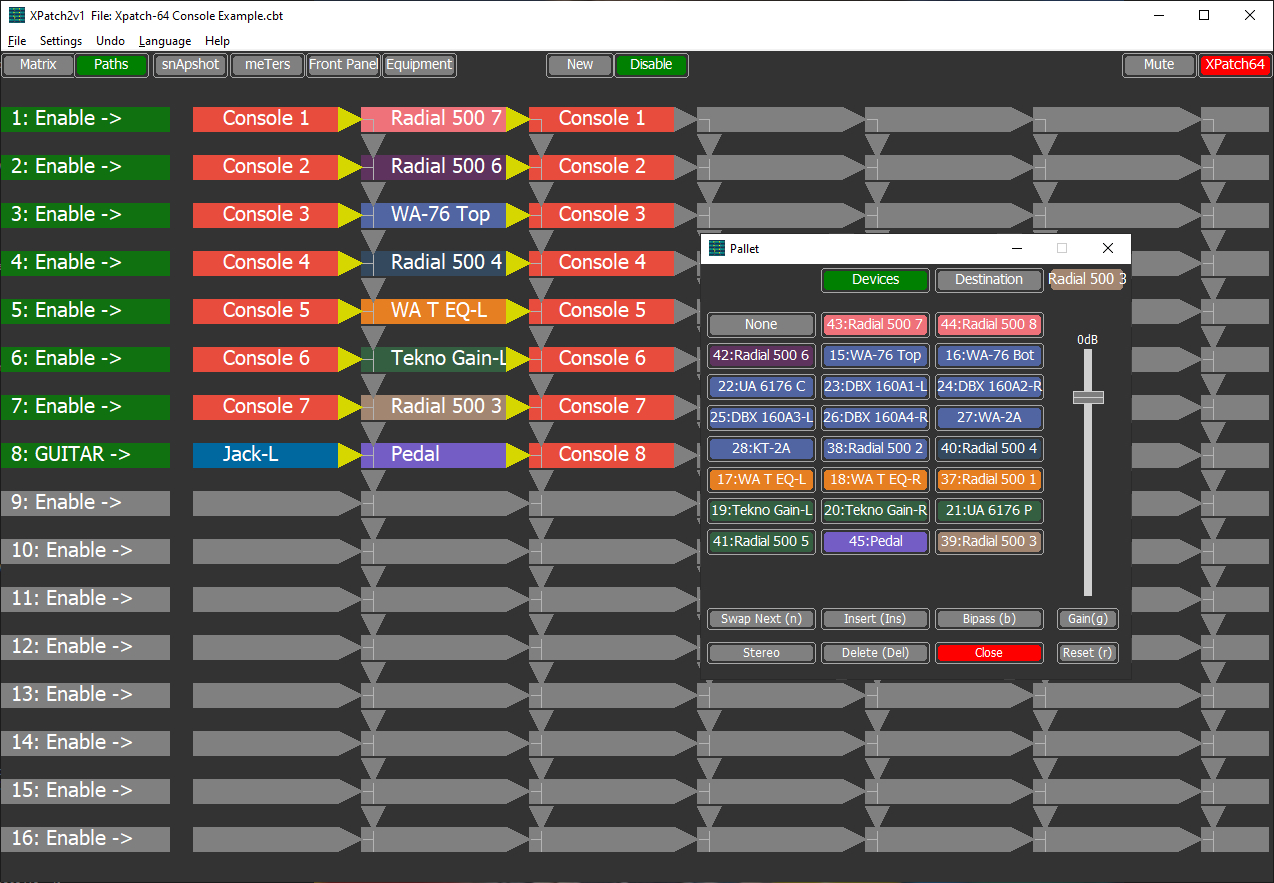Pick 18:WA T EQ-R in Pallet
1274x883 pixels.
[875, 480]
